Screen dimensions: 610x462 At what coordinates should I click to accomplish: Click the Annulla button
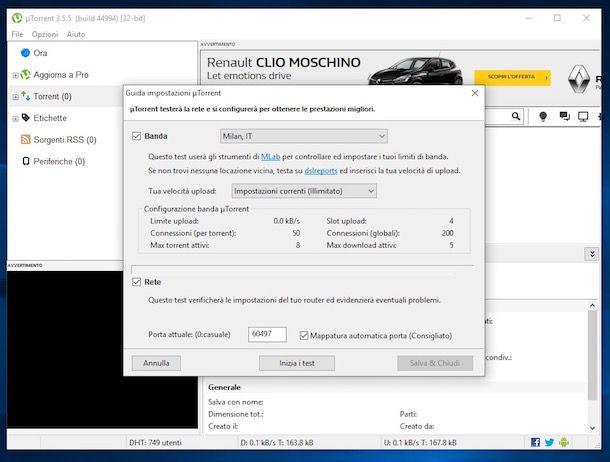coord(156,363)
